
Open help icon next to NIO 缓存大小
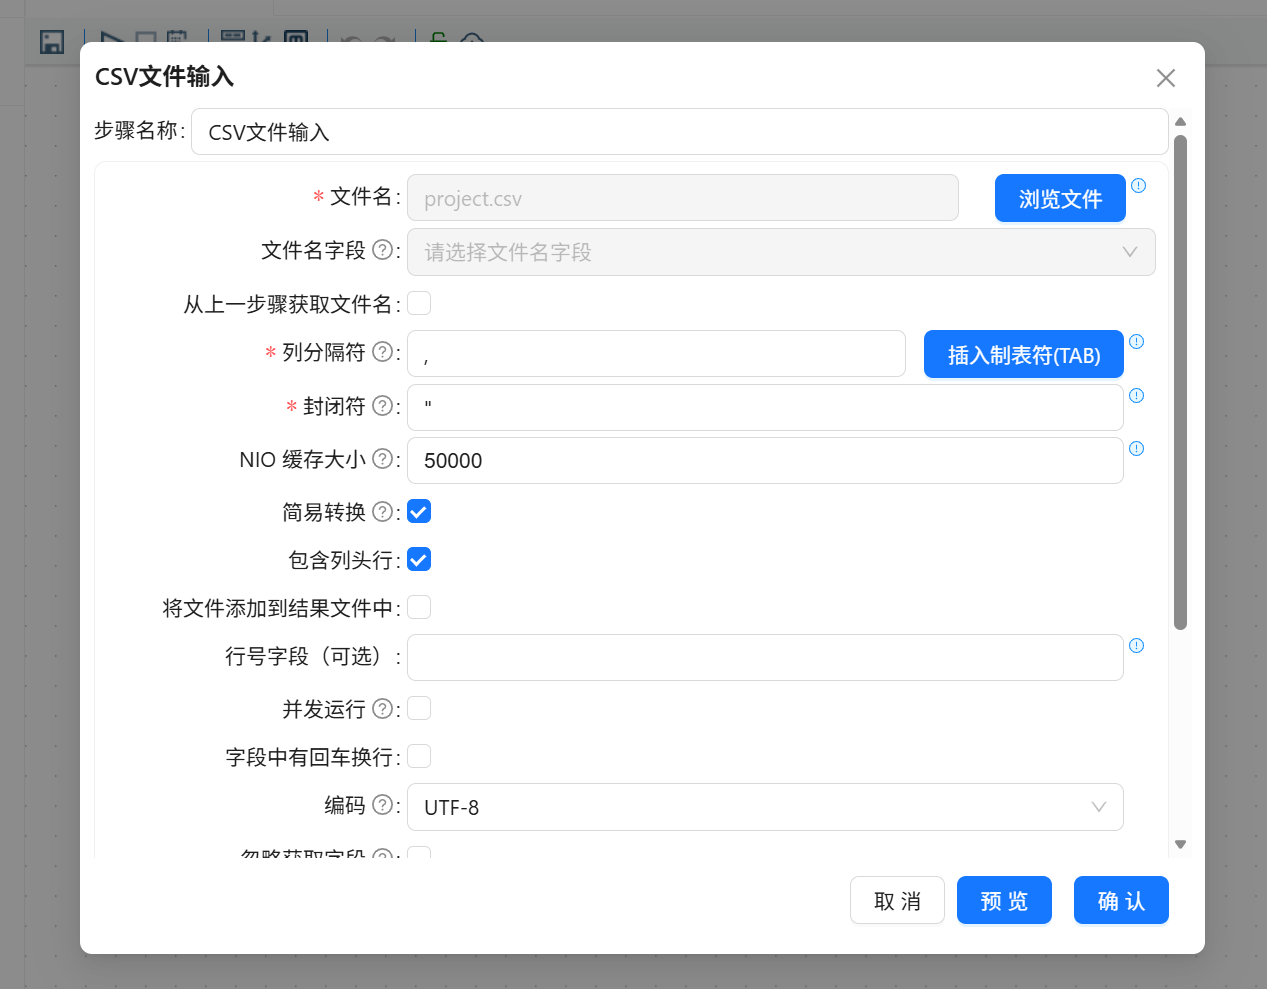382,458
